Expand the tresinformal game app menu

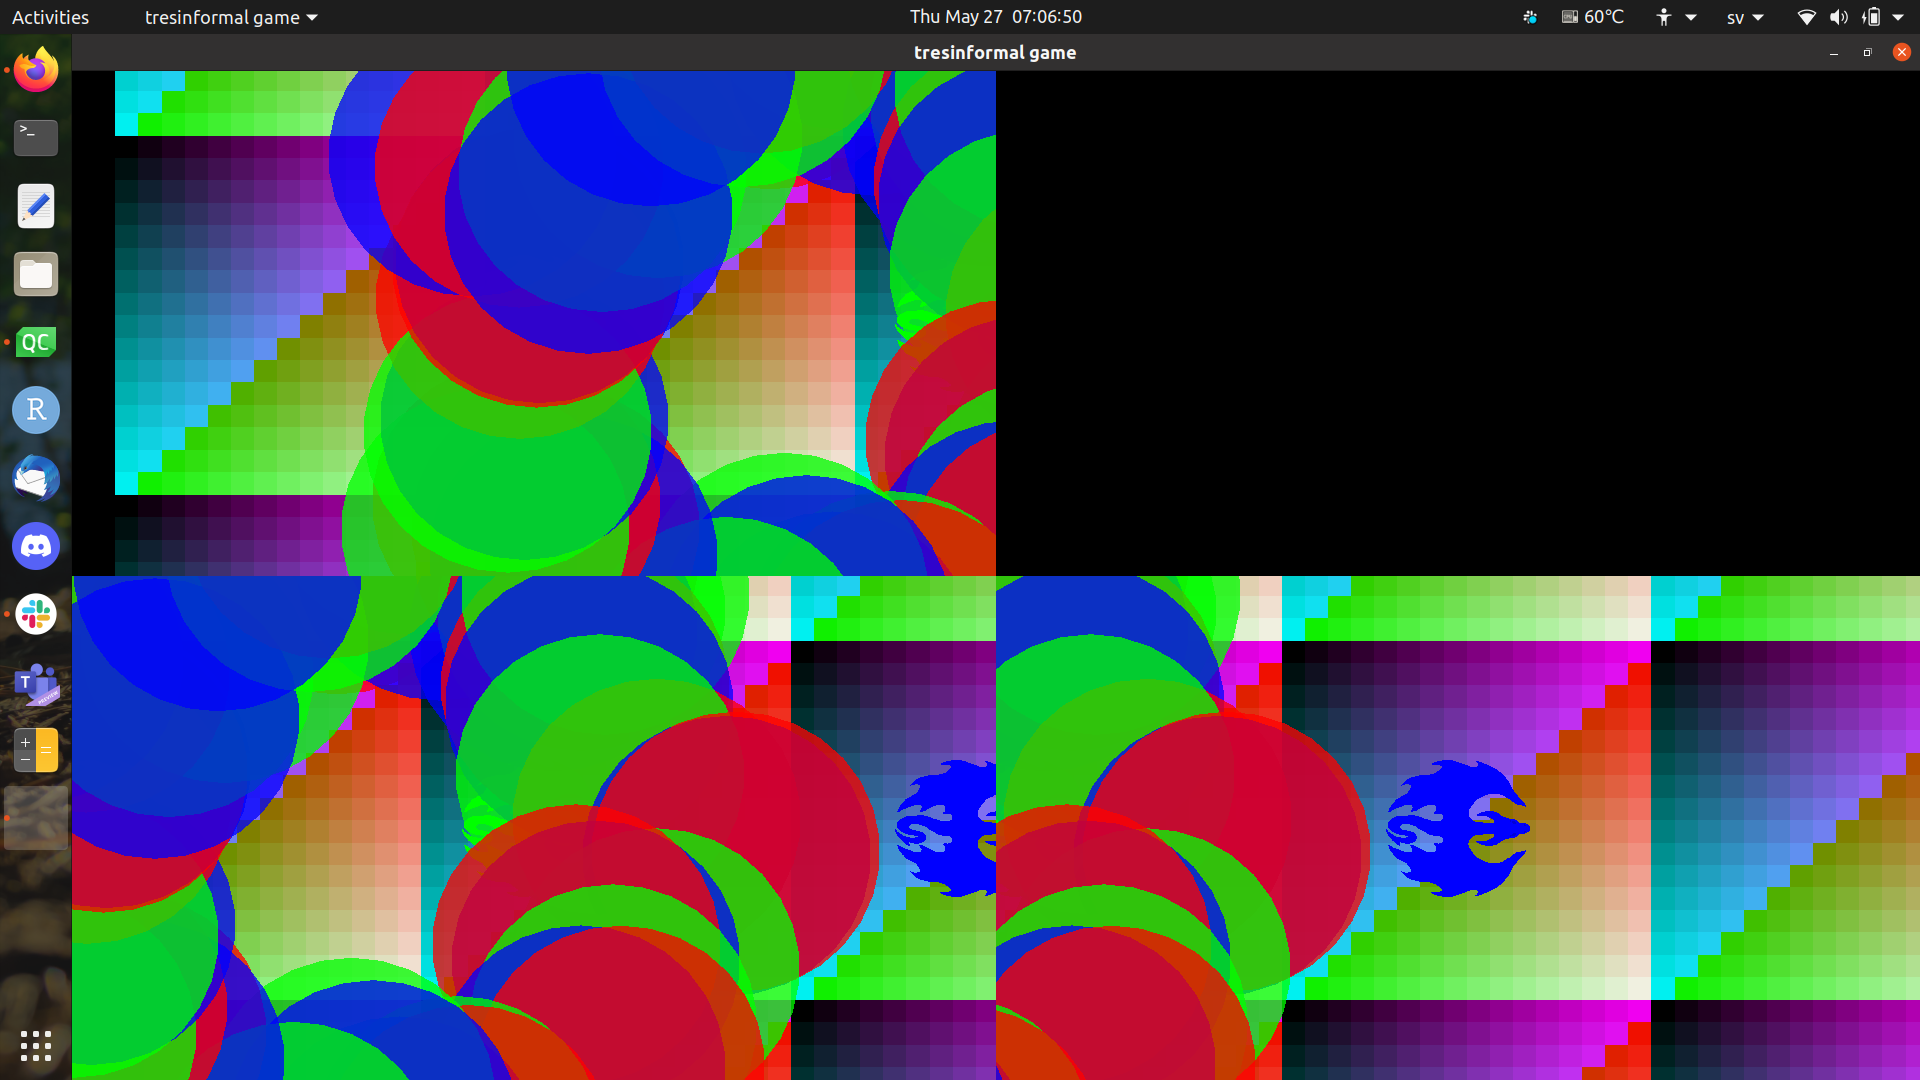[x=230, y=17]
